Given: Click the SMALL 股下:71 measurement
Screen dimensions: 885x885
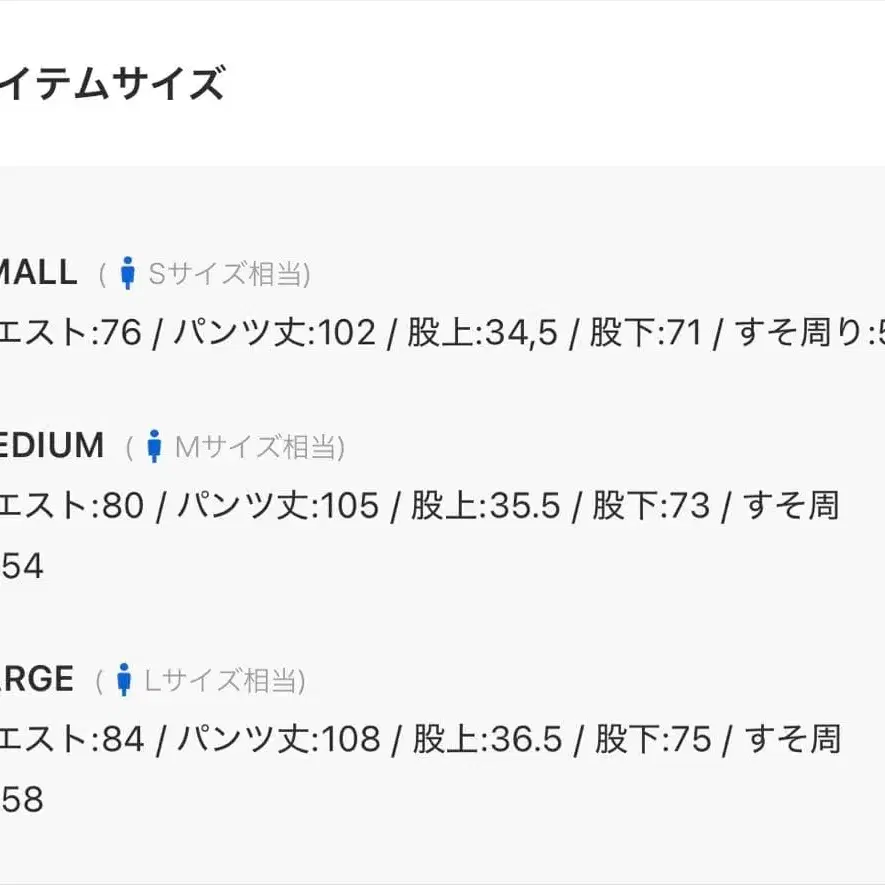Looking at the screenshot, I should point(646,332).
